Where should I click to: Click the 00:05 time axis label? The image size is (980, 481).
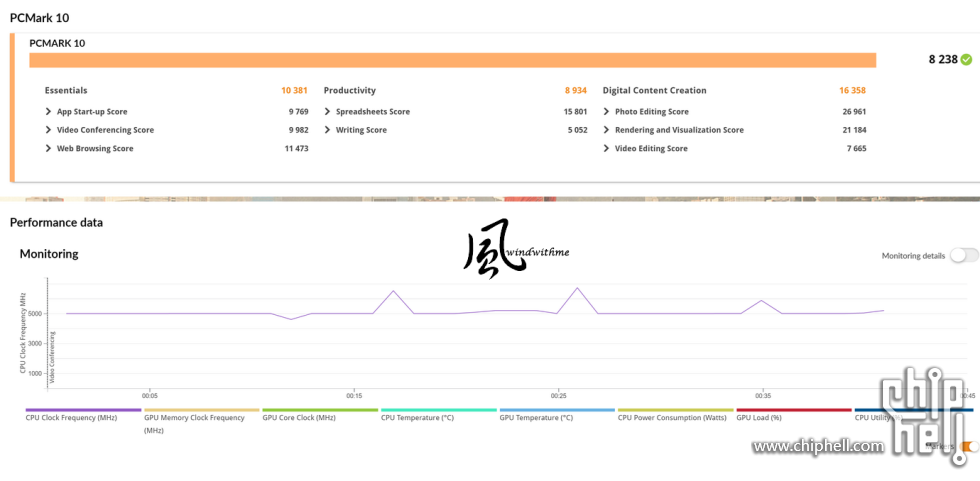tap(149, 395)
